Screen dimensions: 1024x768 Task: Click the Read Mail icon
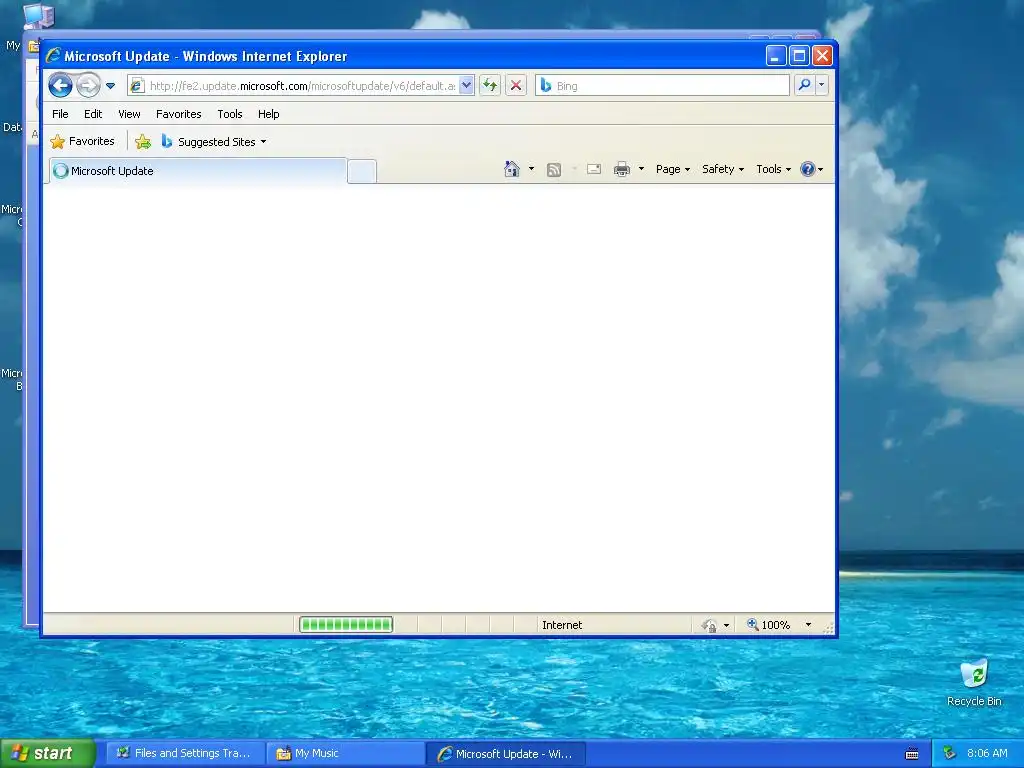pyautogui.click(x=594, y=169)
